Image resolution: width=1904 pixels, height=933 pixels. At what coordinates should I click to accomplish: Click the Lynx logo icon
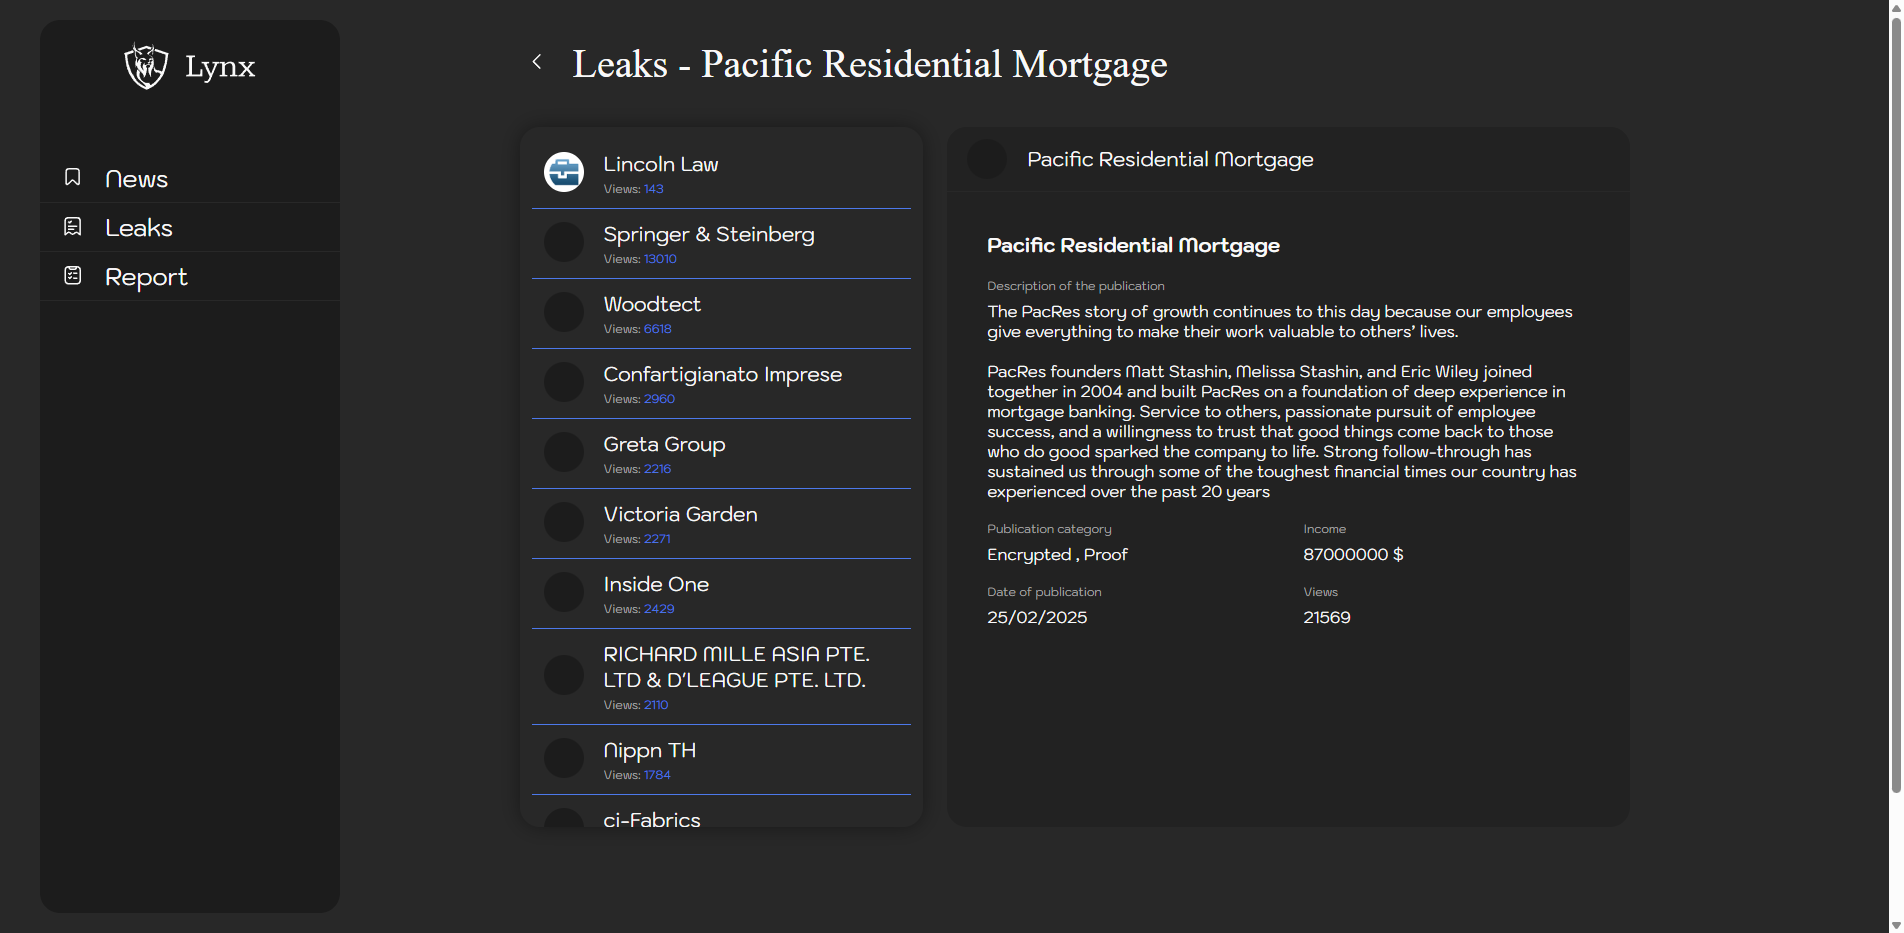146,66
